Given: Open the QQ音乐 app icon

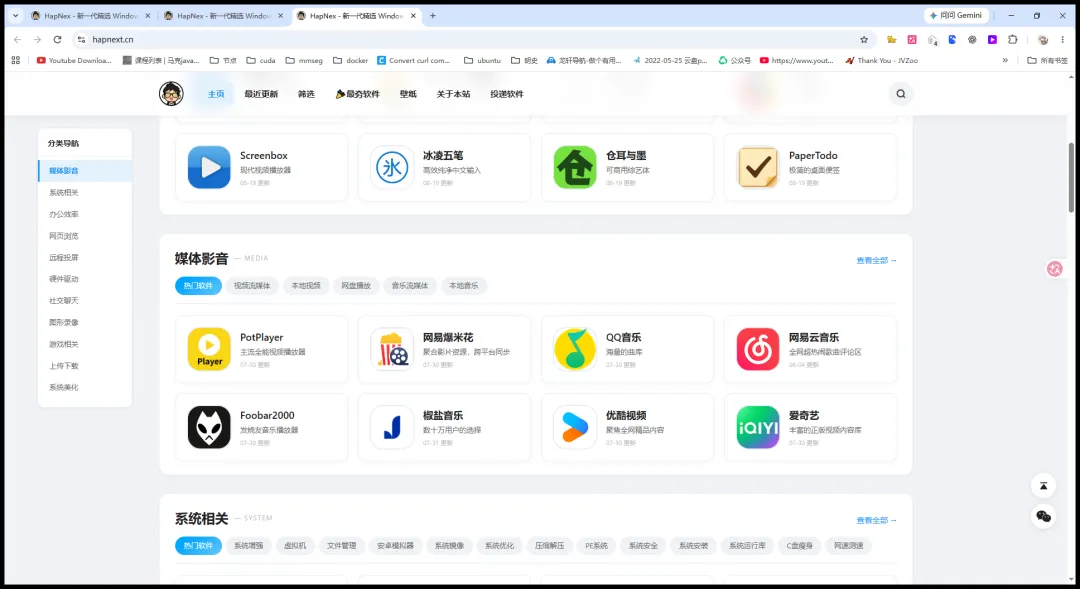Looking at the screenshot, I should [575, 349].
